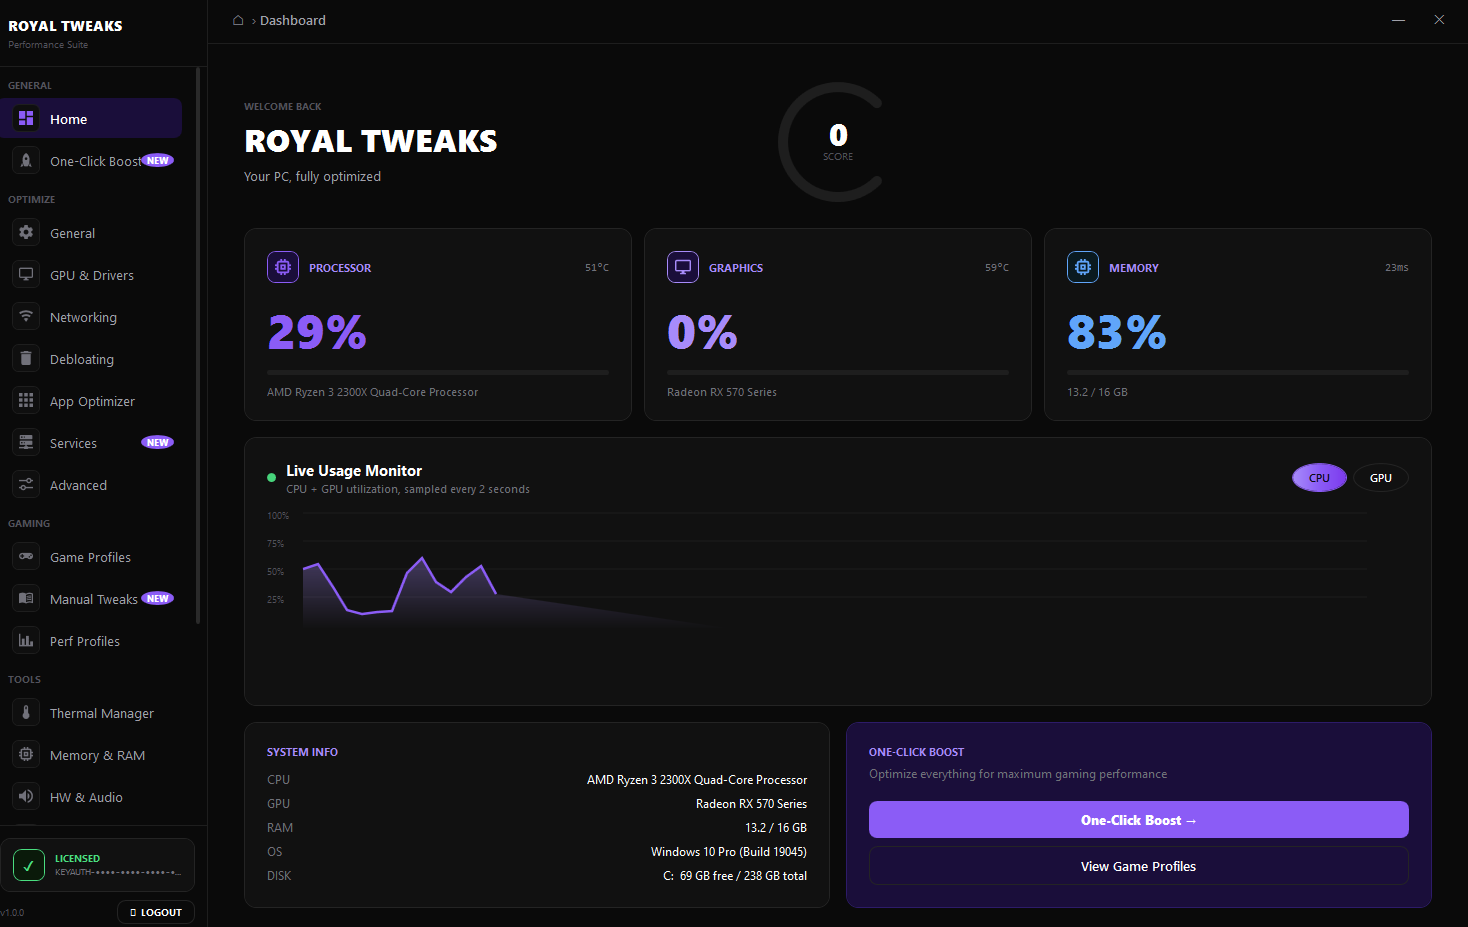Click the One-Click Boost rocket icon
Screen dimensions: 1468x927
(26, 160)
